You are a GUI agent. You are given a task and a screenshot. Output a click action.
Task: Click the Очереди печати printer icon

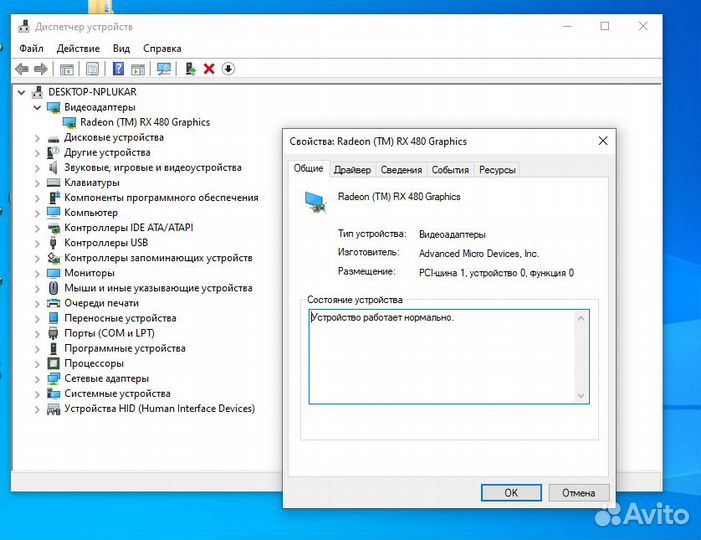(53, 303)
